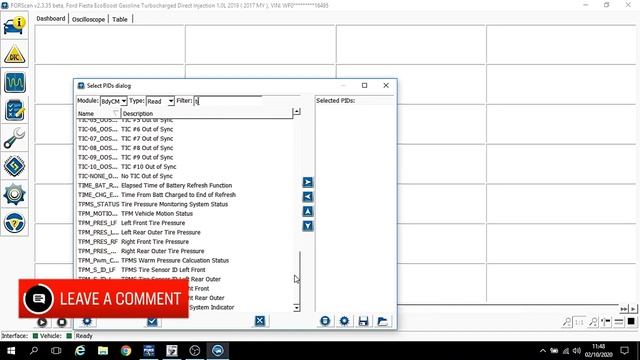Select TPMS Tire Sensor ID Left Front
This screenshot has height=360, width=640.
(184, 270)
